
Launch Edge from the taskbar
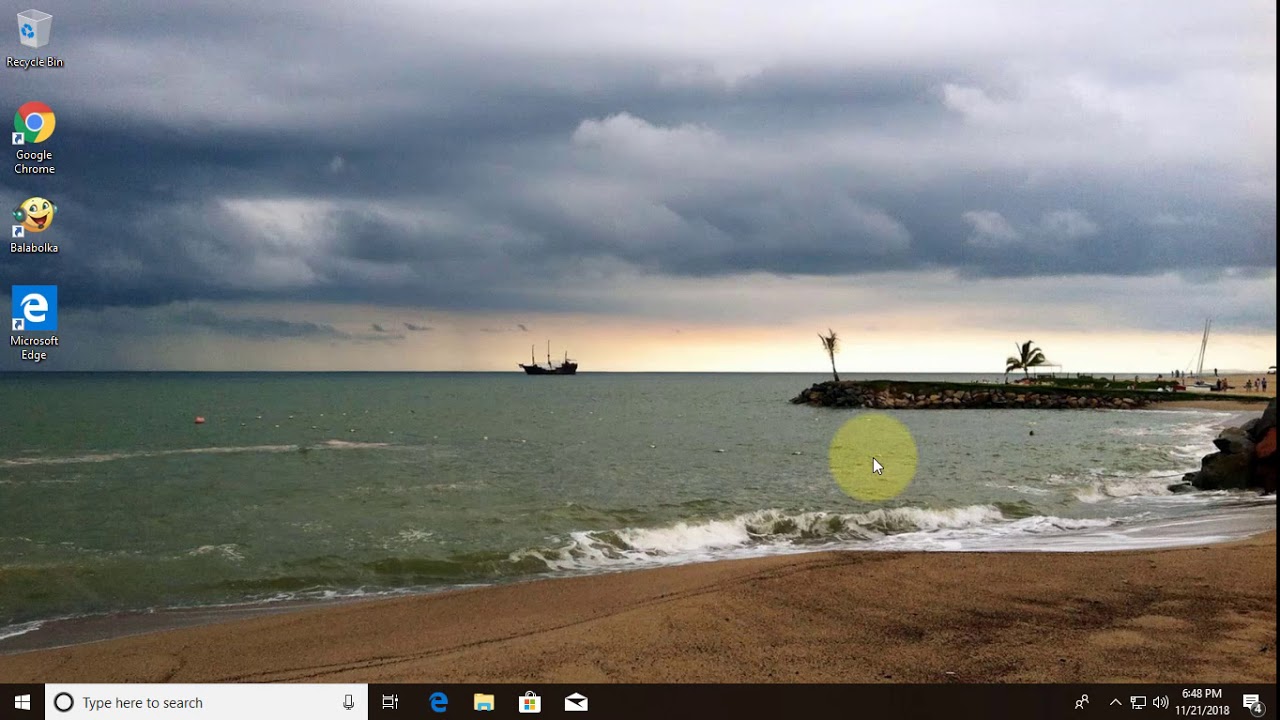[x=438, y=702]
